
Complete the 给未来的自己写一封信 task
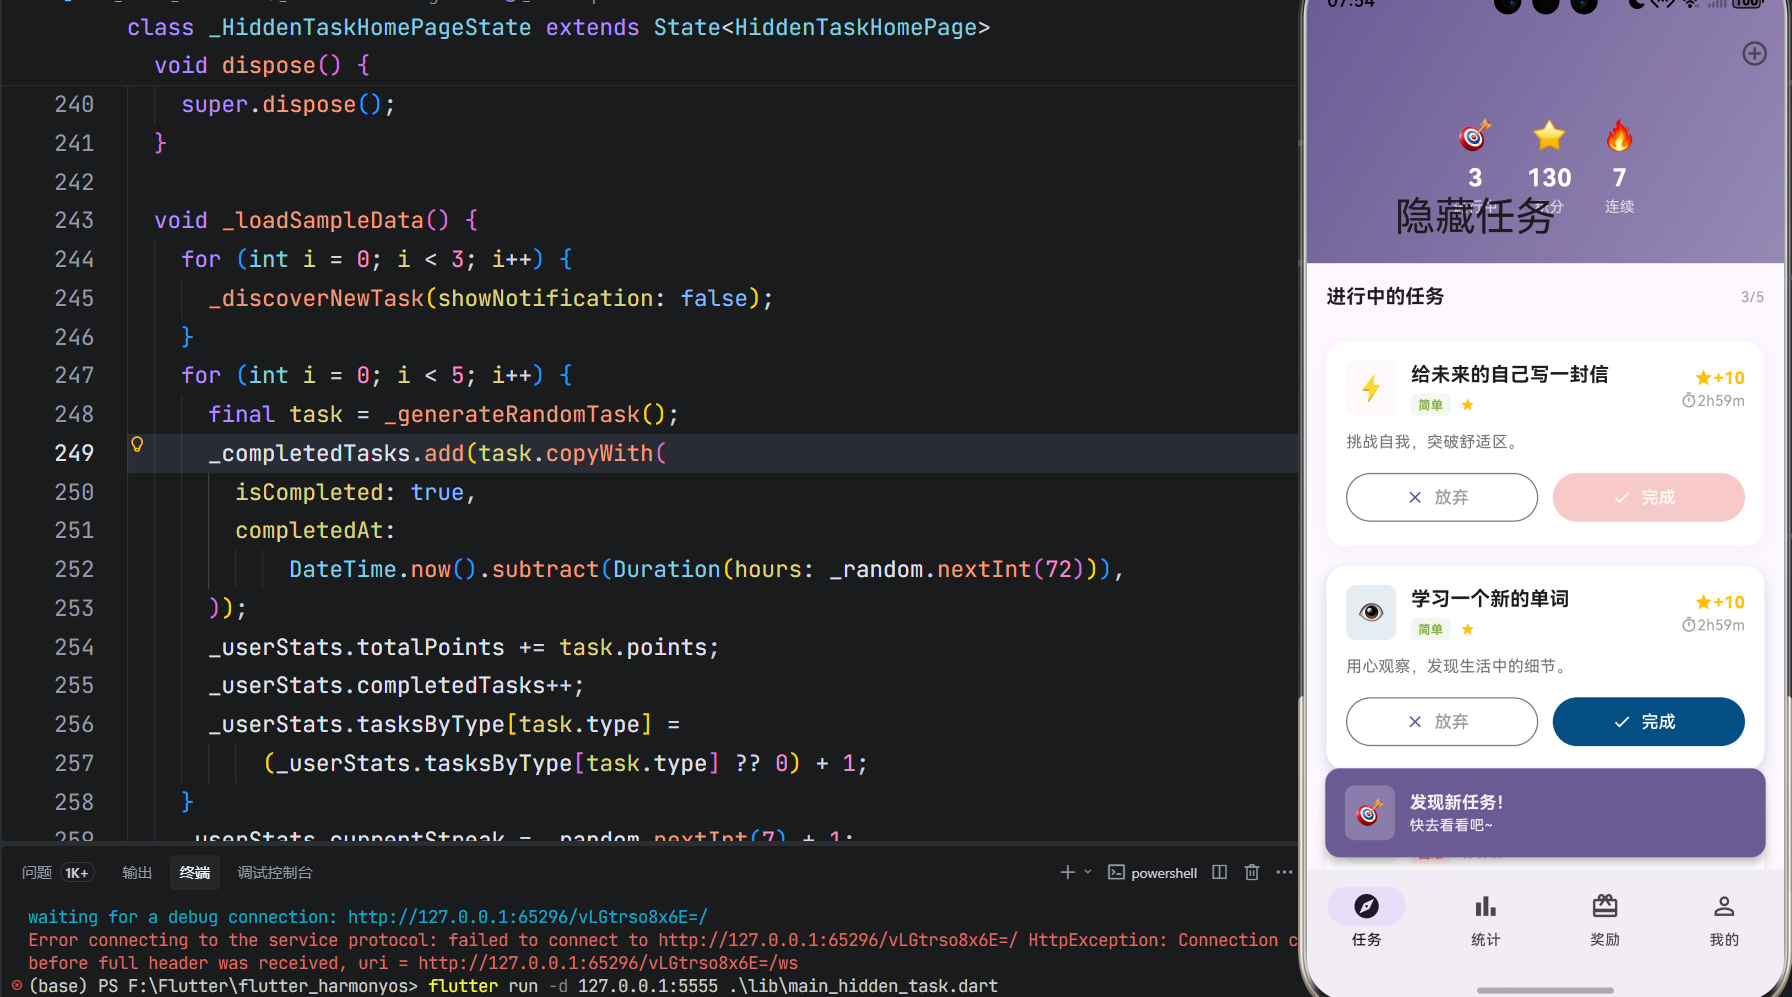tap(1648, 497)
